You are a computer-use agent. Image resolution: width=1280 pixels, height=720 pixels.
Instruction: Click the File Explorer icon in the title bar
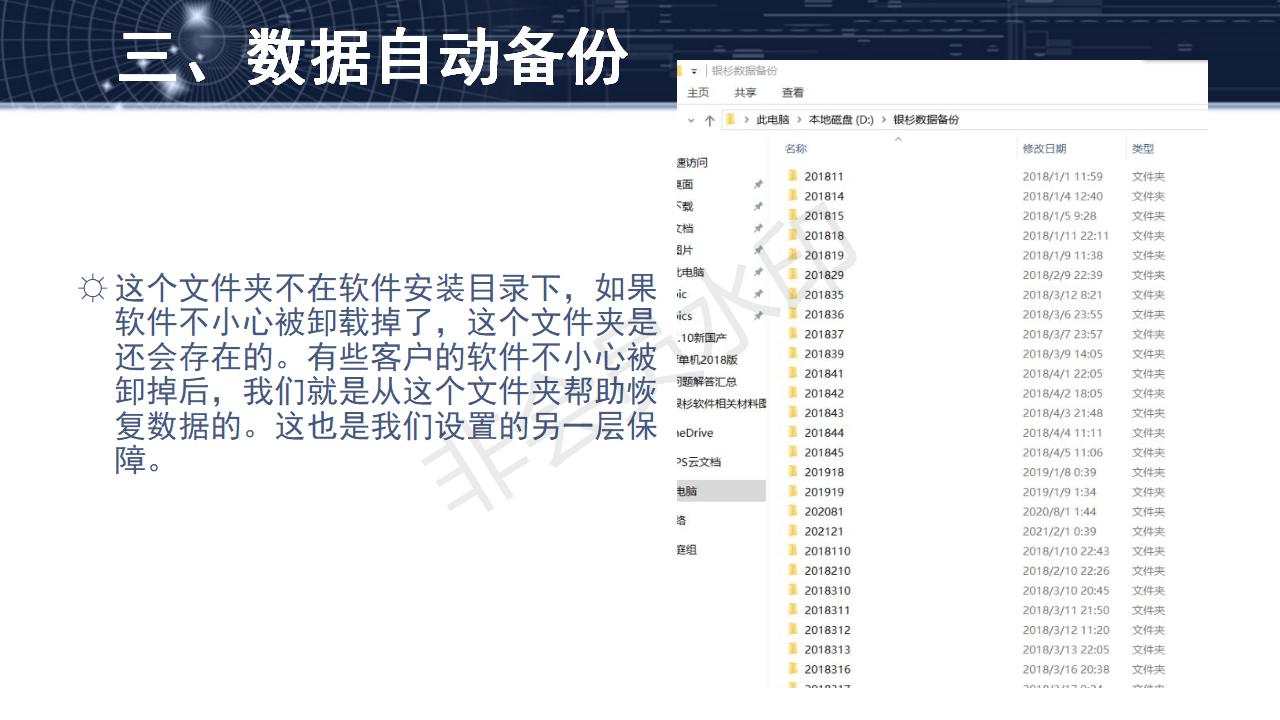679,70
